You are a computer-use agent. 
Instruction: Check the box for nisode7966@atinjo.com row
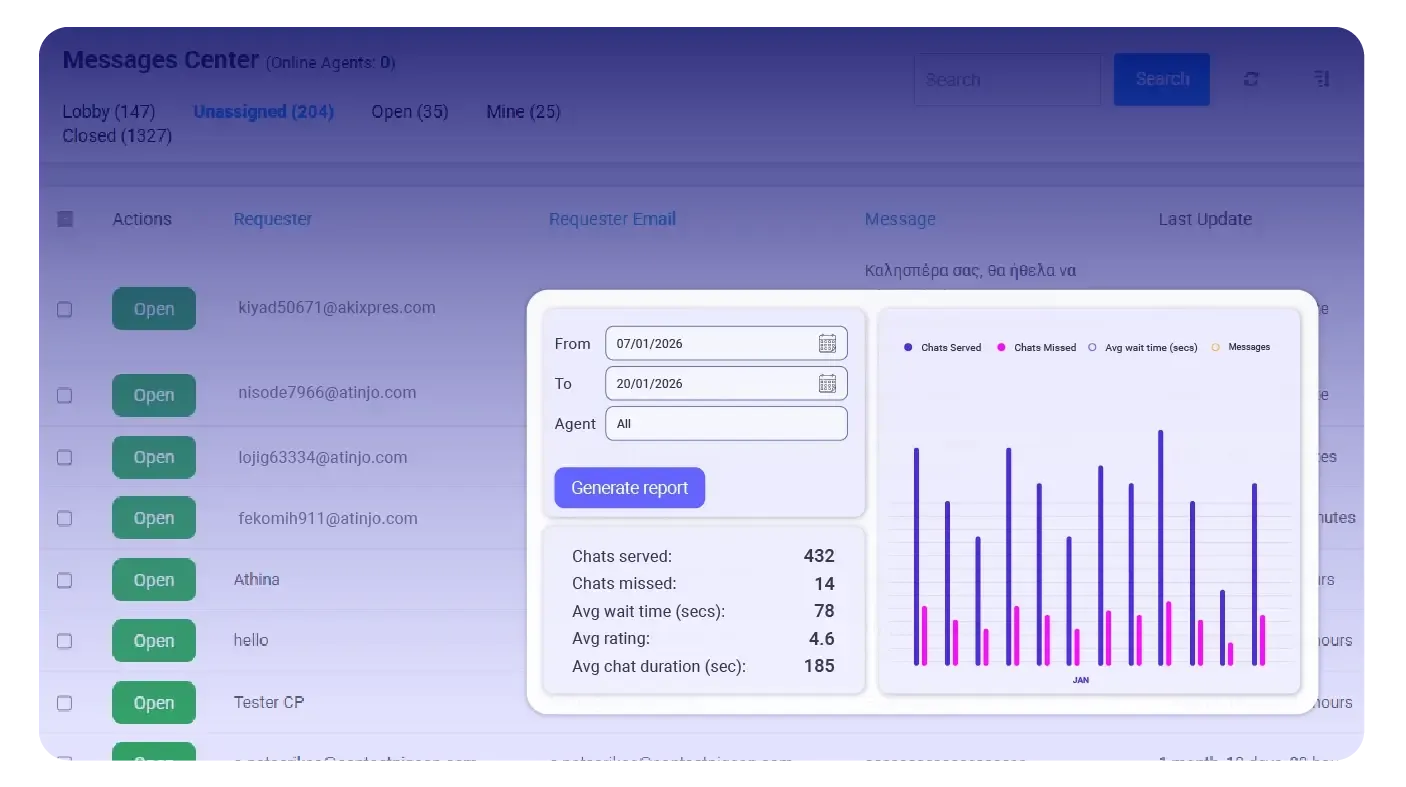tap(65, 395)
